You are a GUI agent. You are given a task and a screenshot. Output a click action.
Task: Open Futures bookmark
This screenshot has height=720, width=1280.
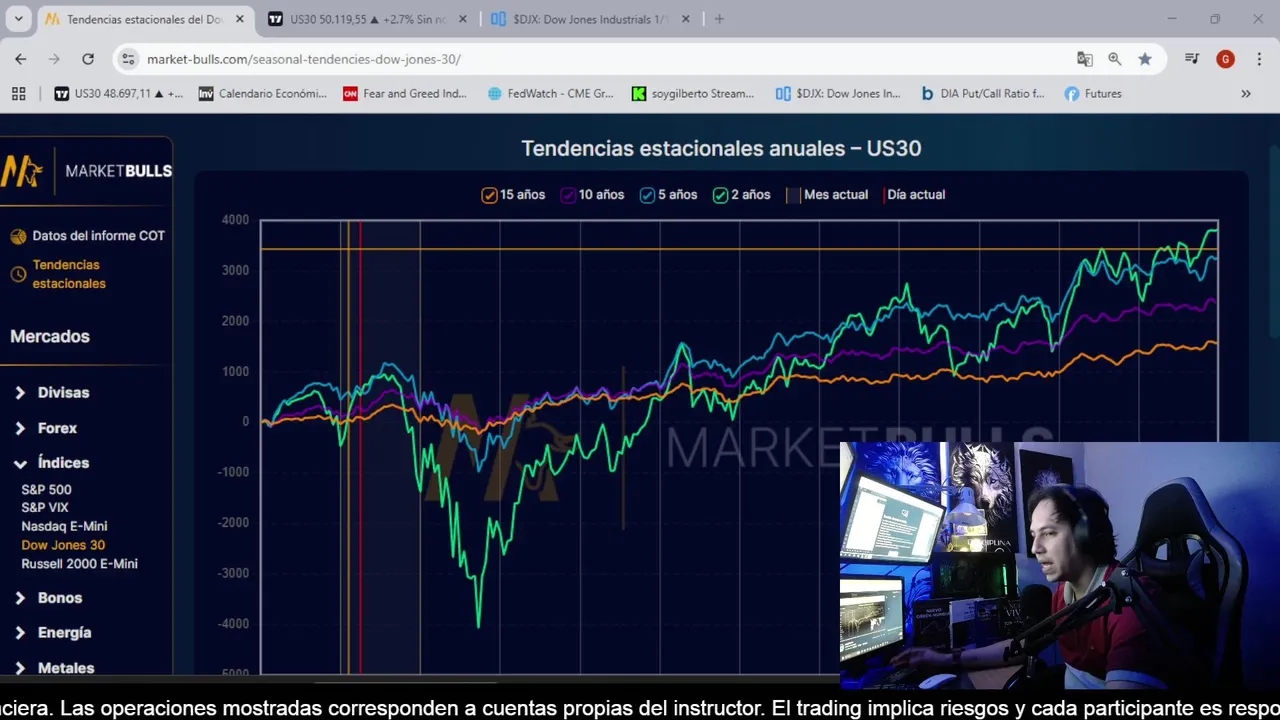tap(1093, 93)
